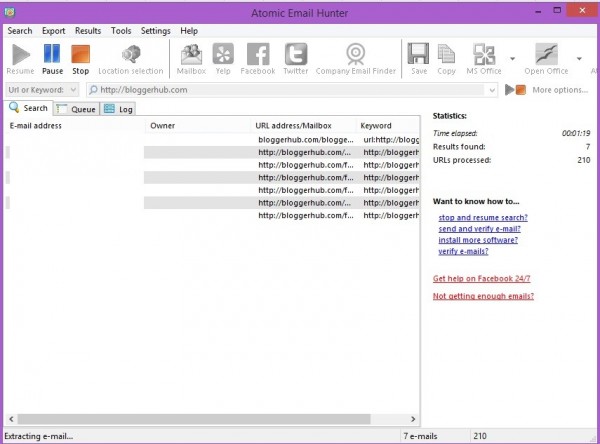Click the horizontal scrollbar thumb
The image size is (600, 444).
point(194,419)
